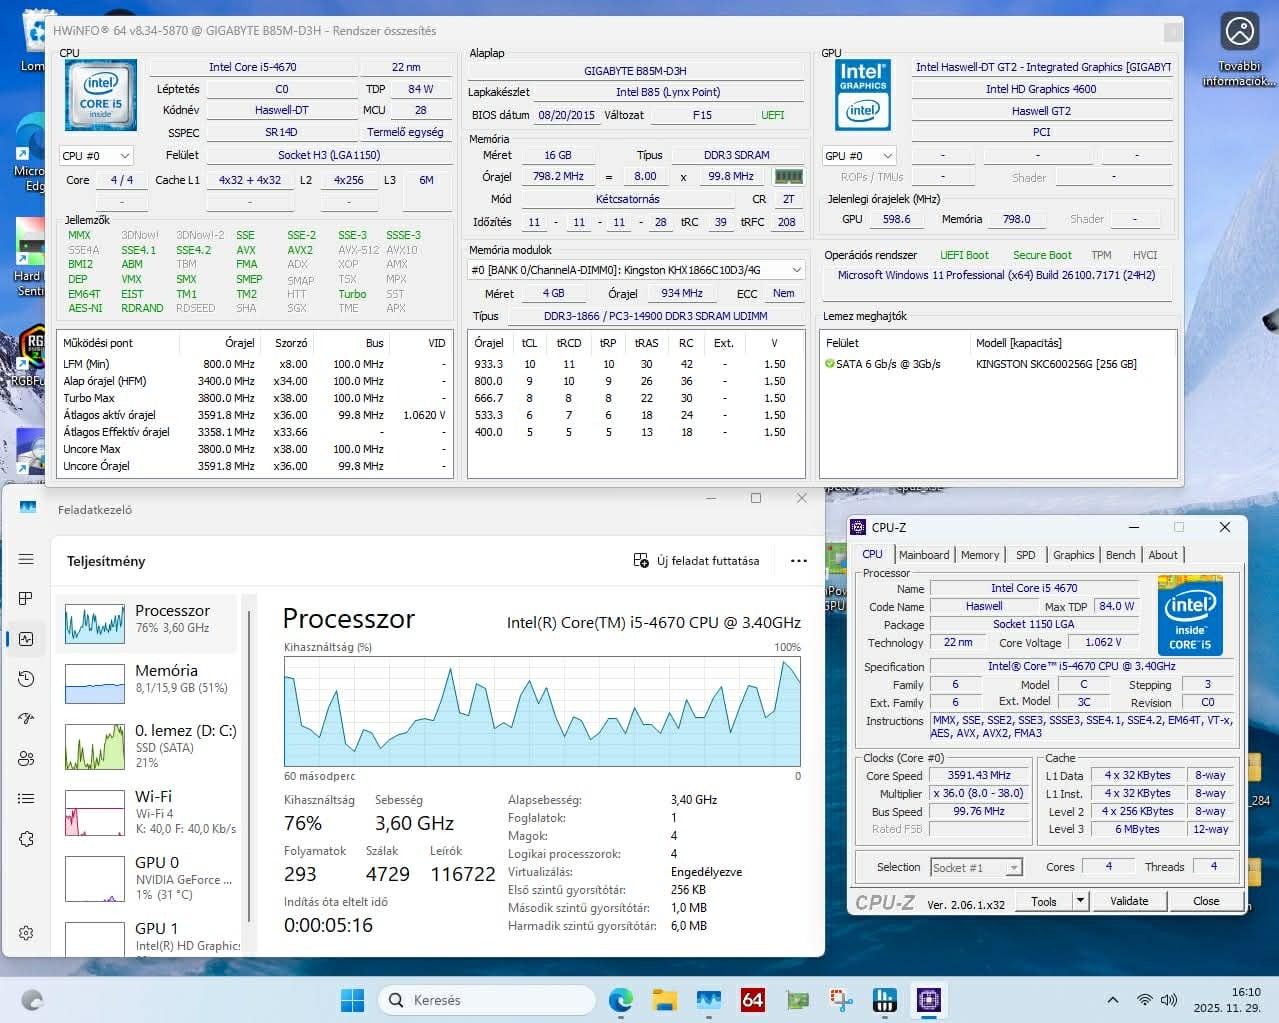Switch to SPD tab in CPU-Z
Screen dimensions: 1279x1023
pyautogui.click(x=1025, y=555)
